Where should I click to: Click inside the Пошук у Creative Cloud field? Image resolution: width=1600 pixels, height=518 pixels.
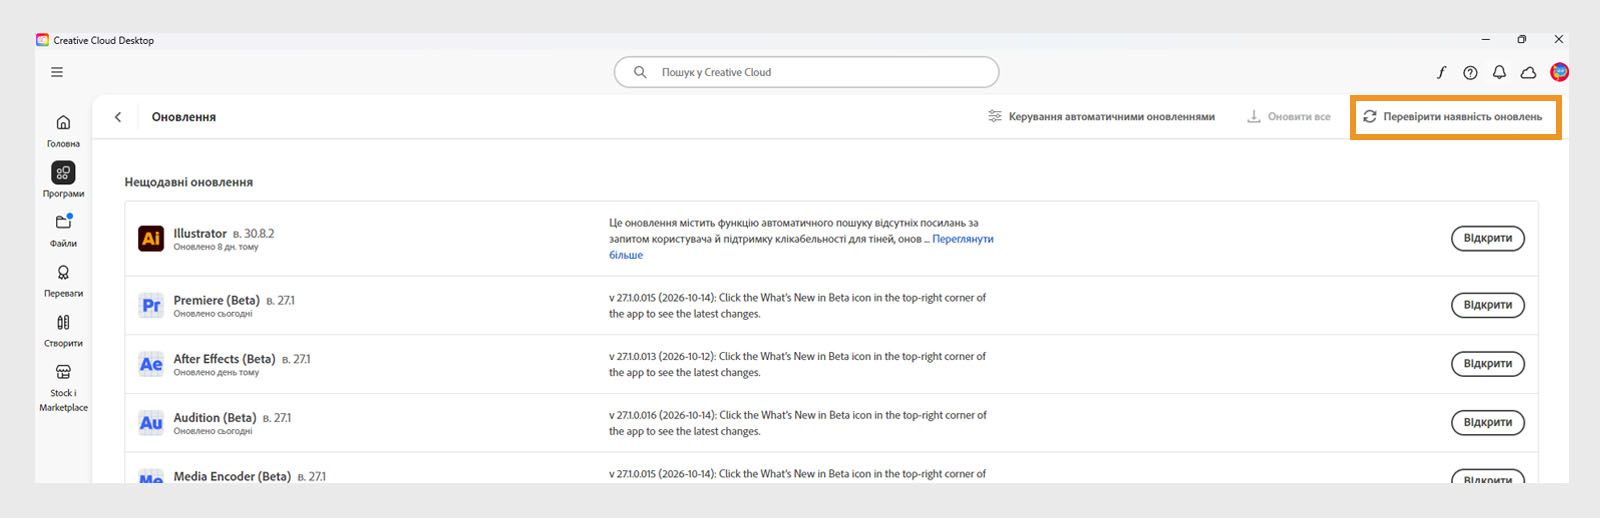(x=806, y=72)
